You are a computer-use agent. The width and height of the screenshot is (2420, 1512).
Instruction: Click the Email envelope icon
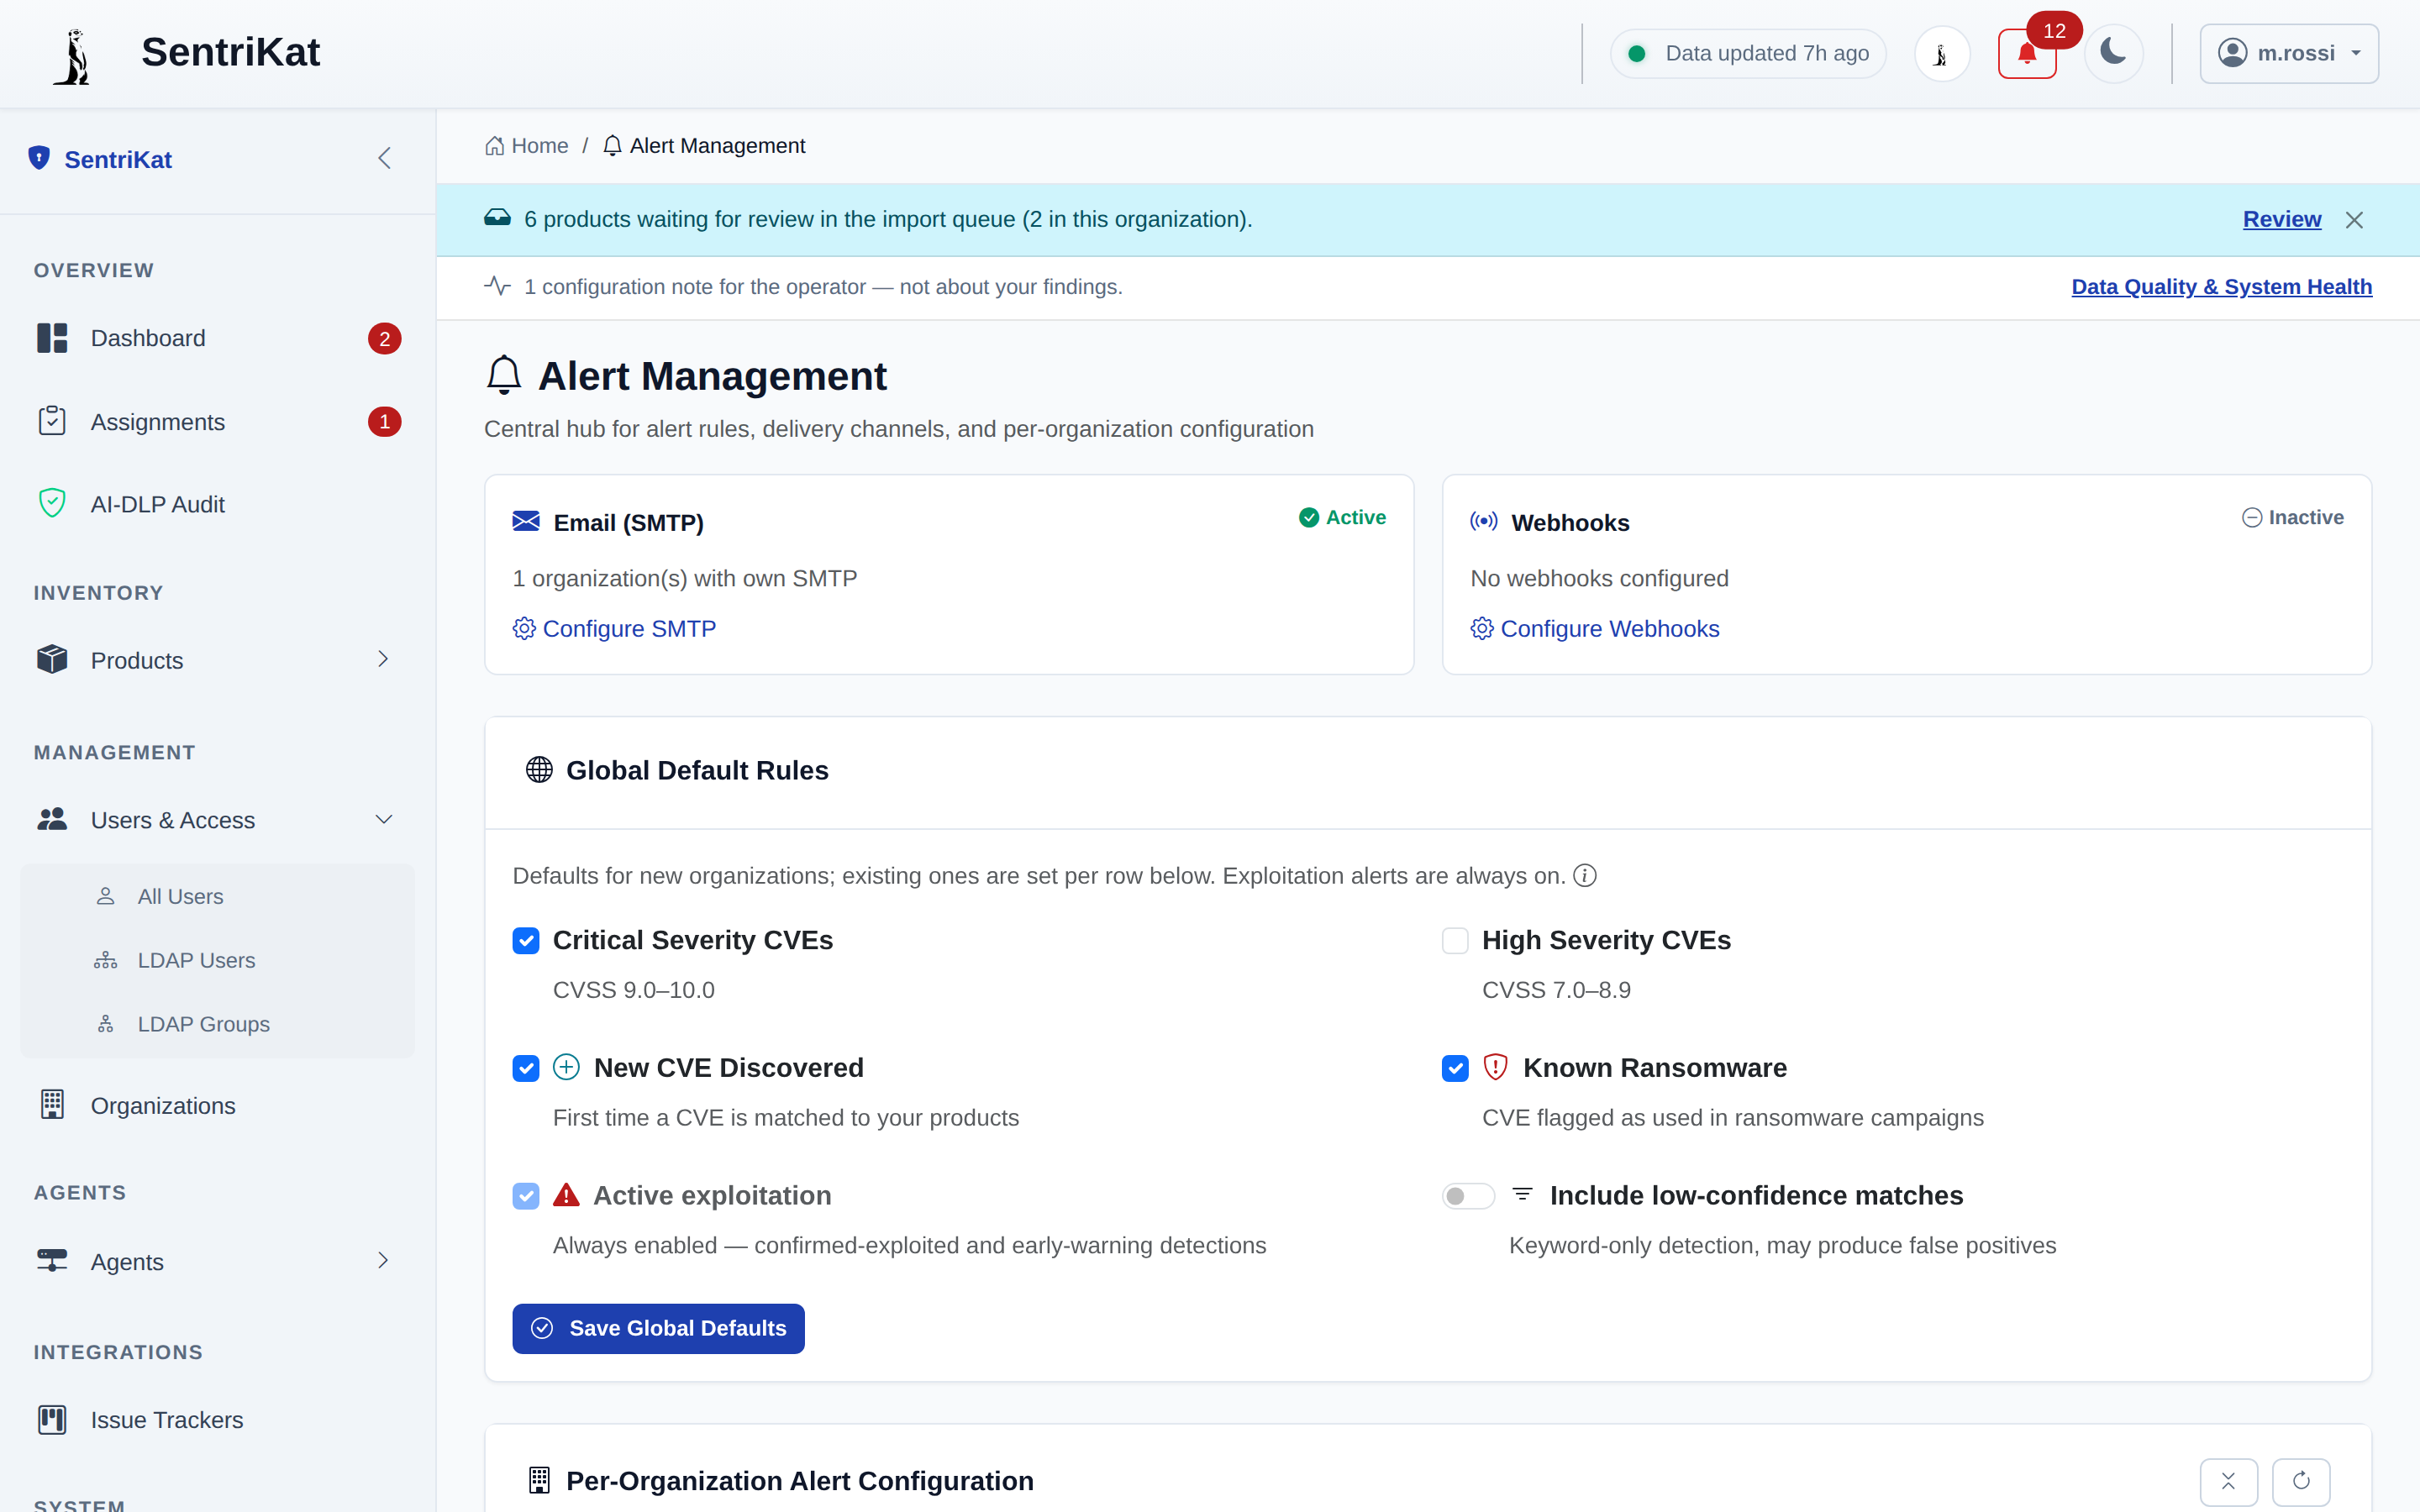pyautogui.click(x=526, y=521)
